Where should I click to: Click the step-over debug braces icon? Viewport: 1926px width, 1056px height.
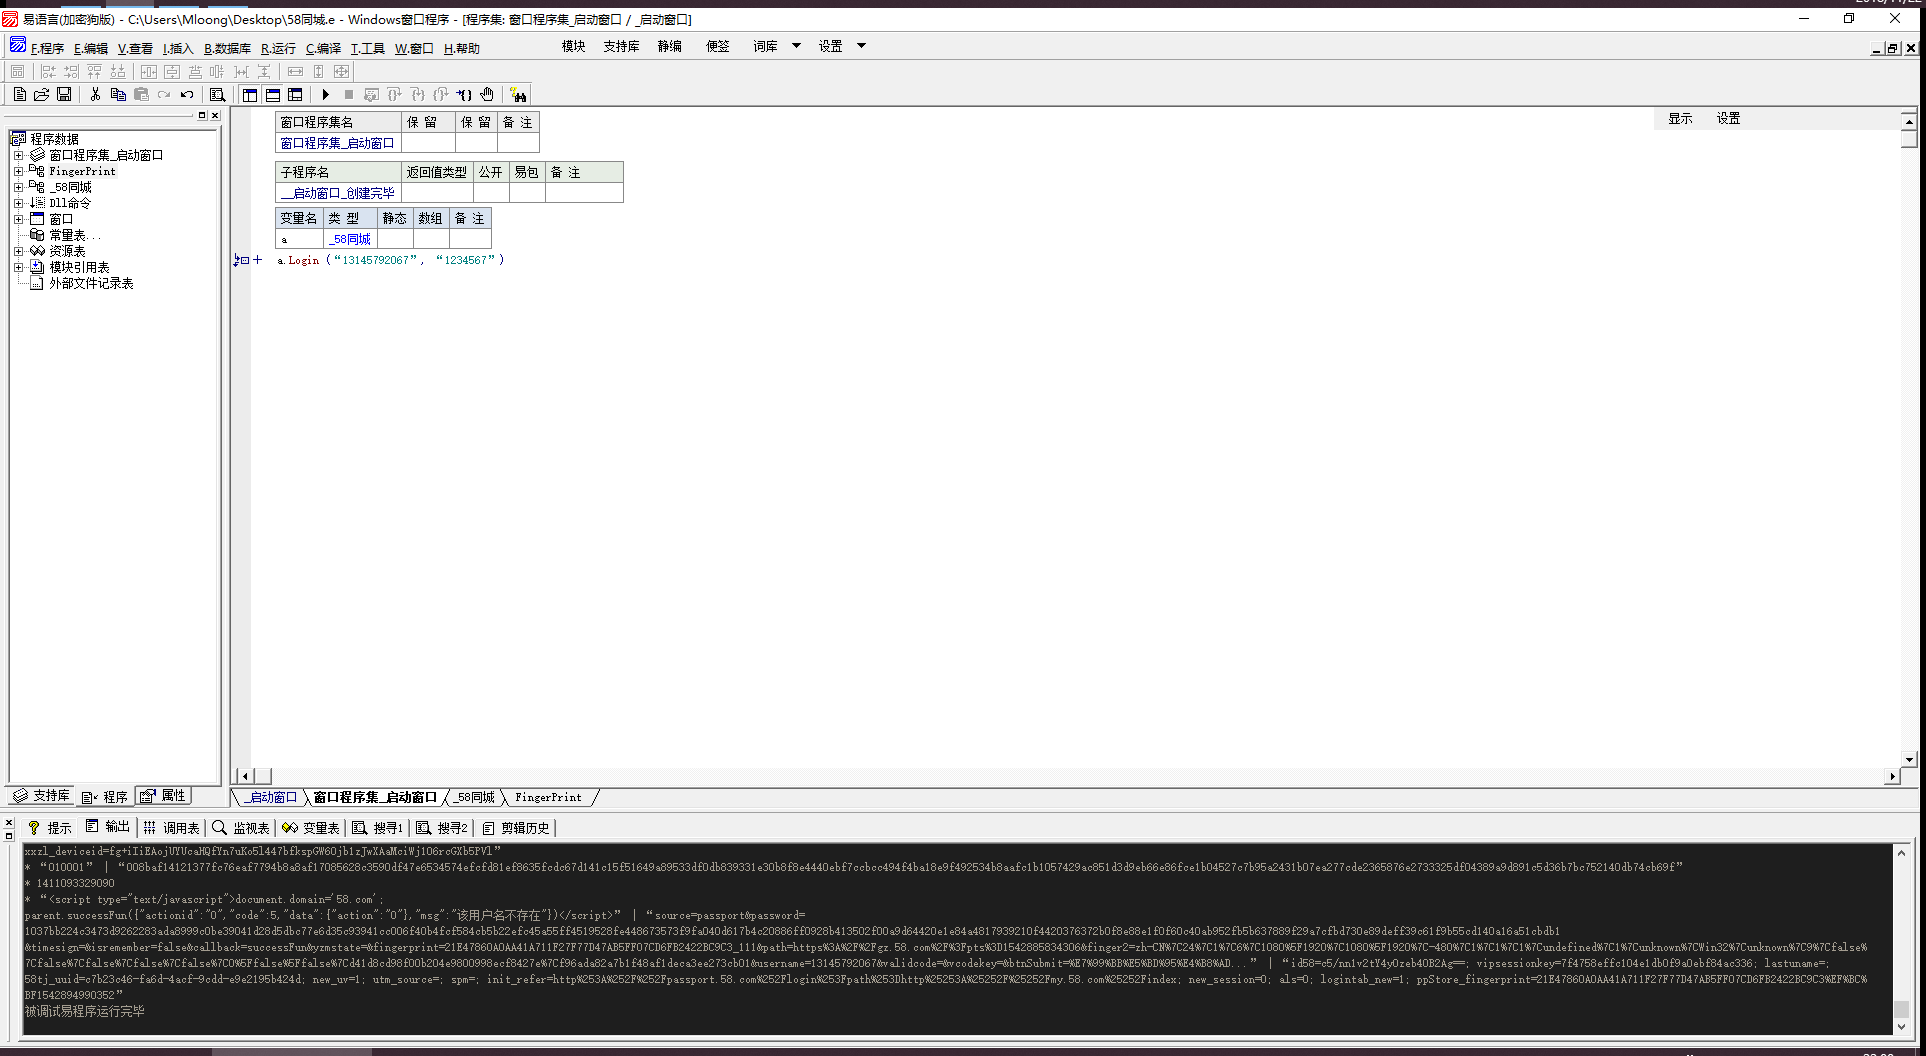(x=394, y=94)
